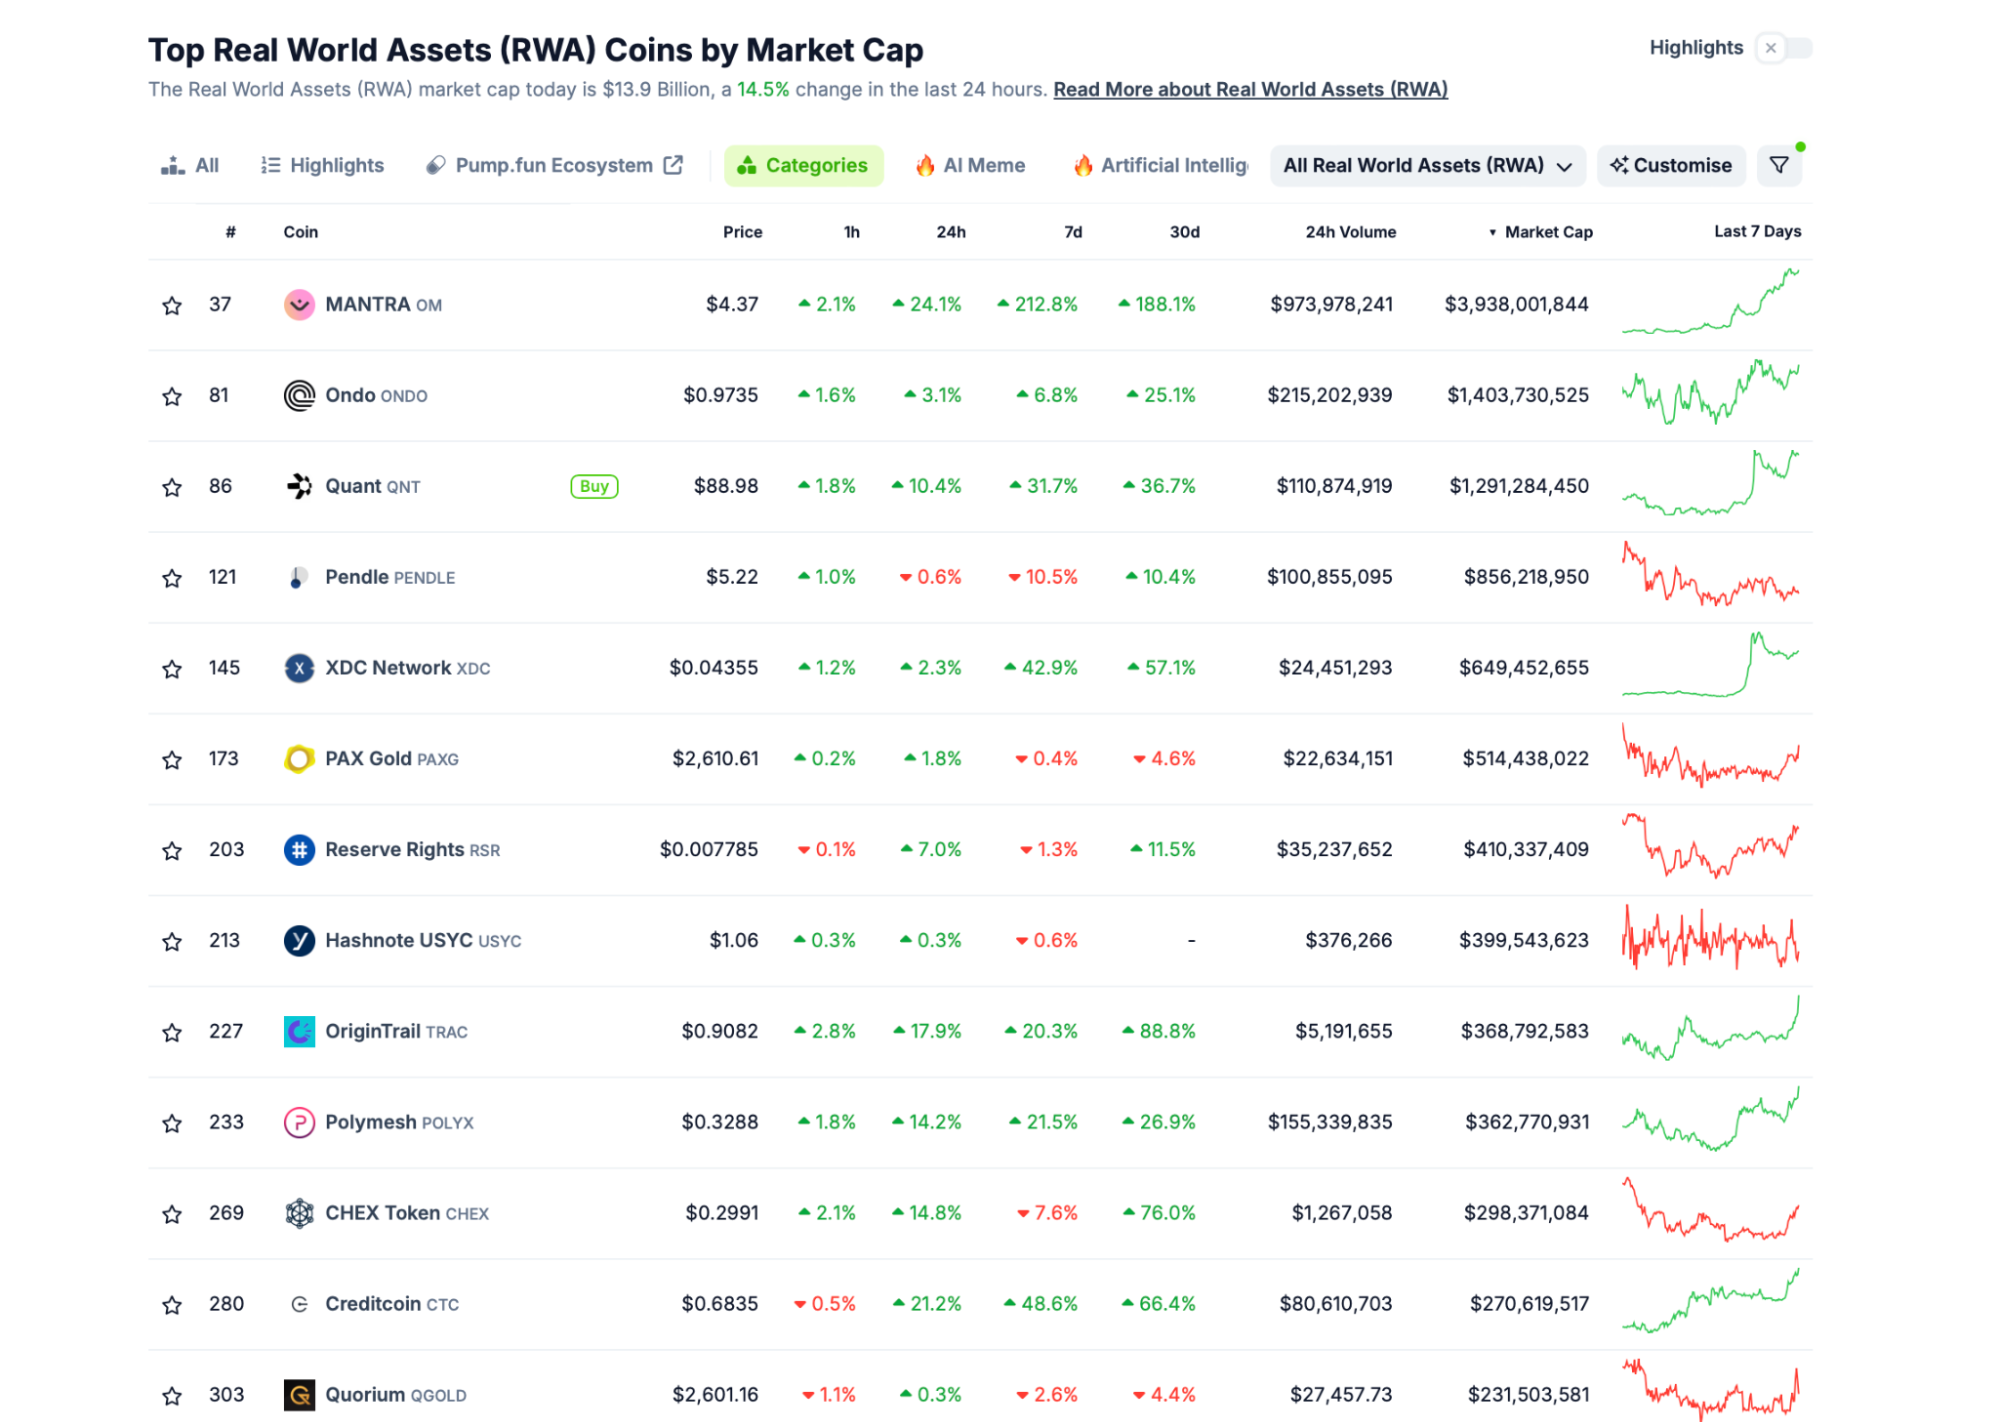Sort by the 24h change column header
Viewport: 1999px width, 1423px height.
pos(950,232)
